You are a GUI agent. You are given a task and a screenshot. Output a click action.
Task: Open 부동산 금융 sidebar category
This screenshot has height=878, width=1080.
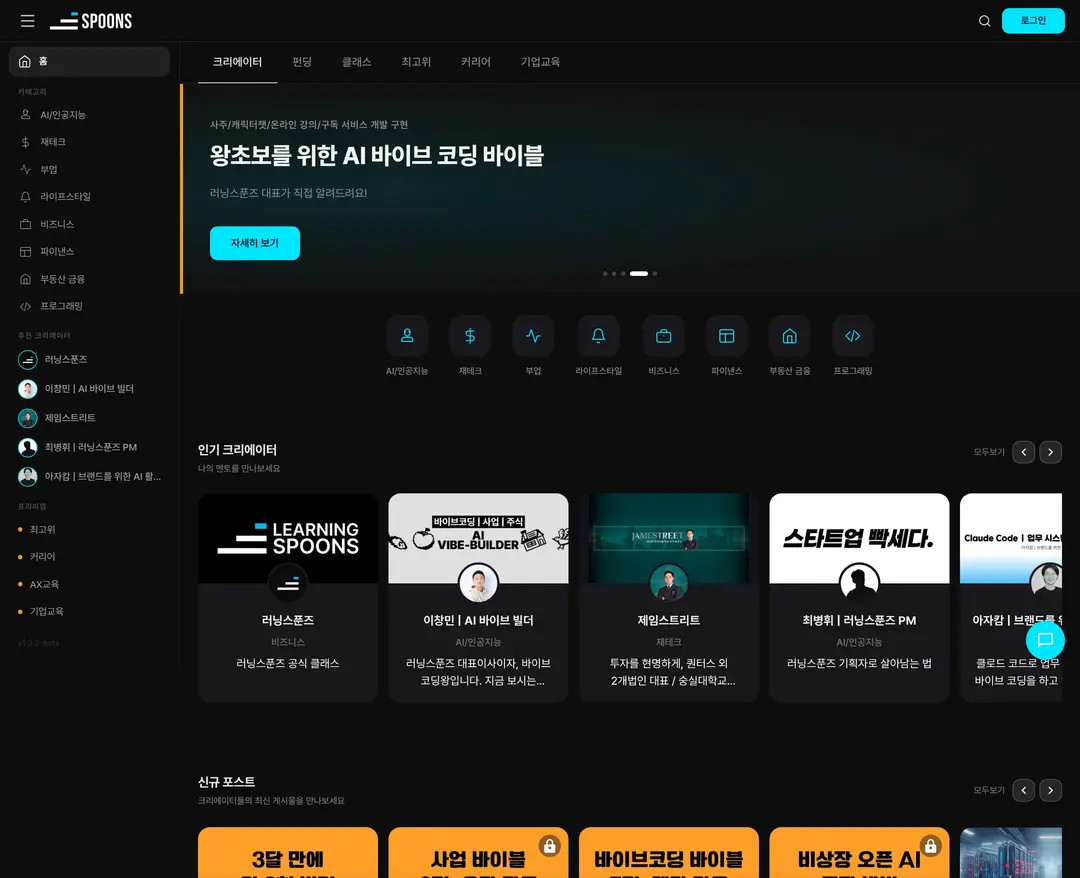point(90,279)
